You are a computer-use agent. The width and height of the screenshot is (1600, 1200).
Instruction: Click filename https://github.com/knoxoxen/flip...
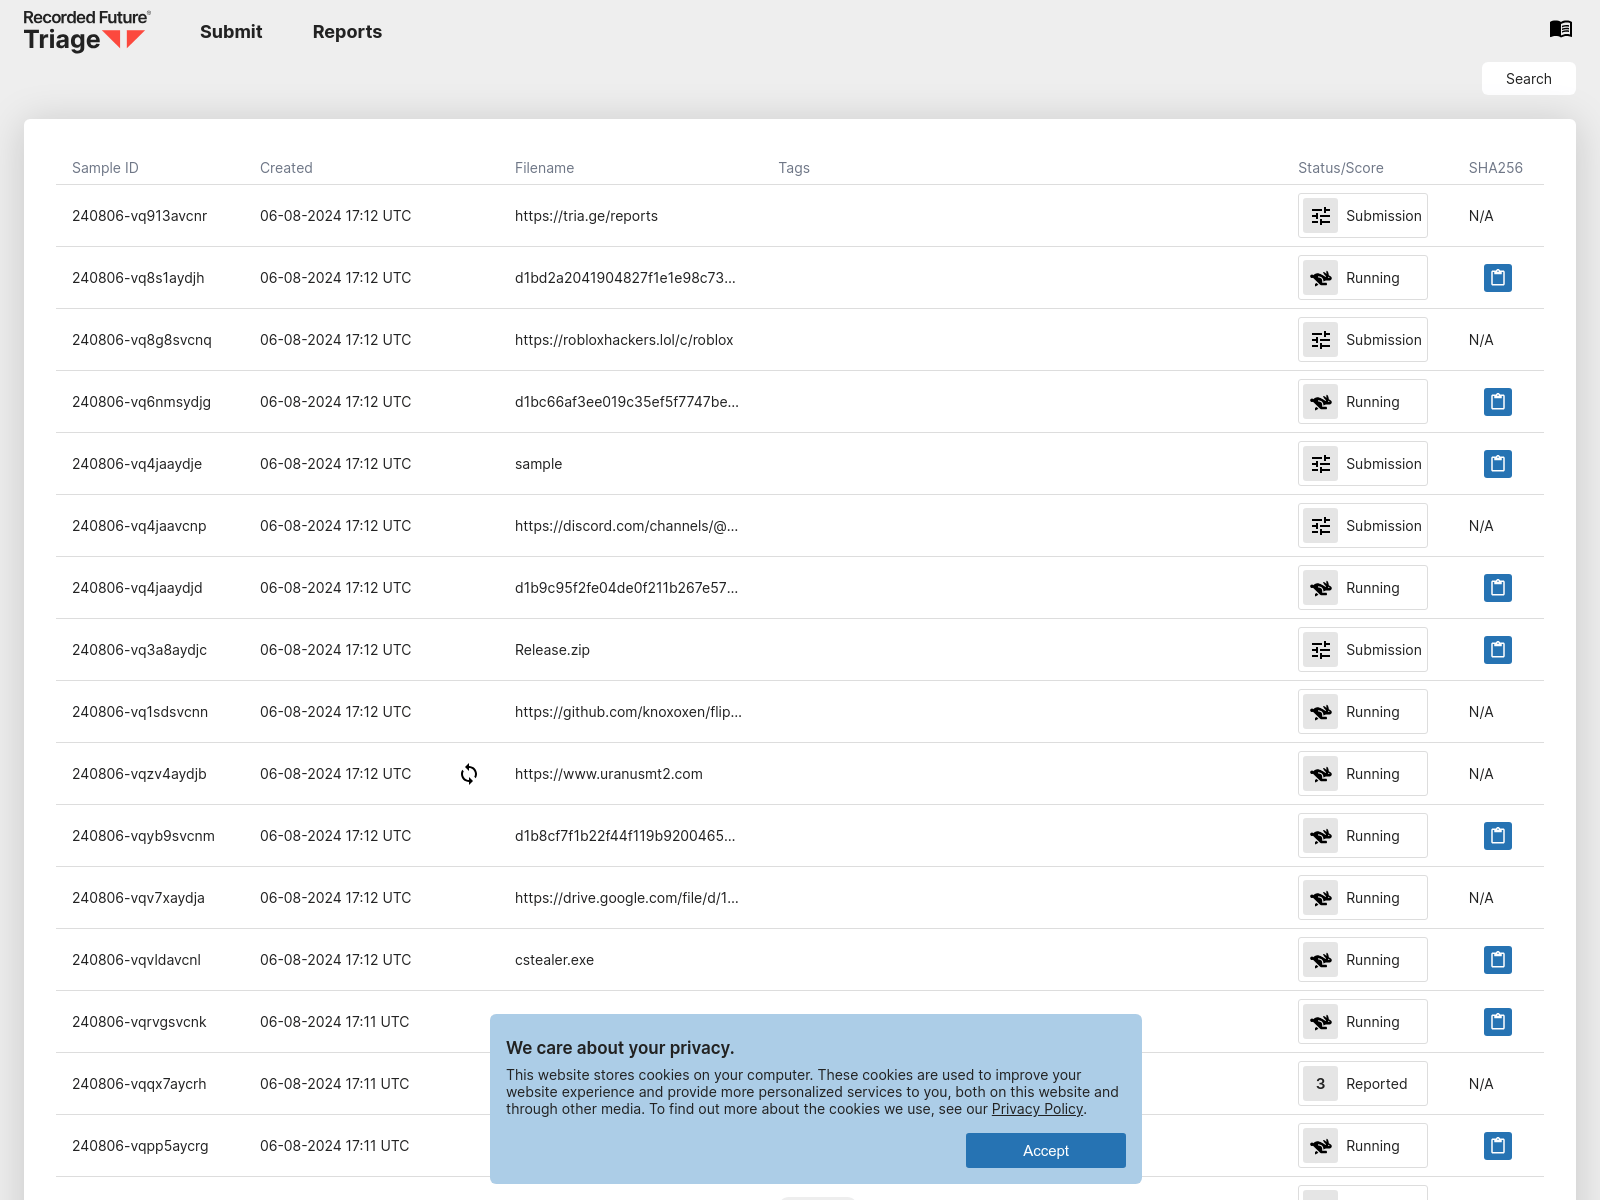(628, 712)
